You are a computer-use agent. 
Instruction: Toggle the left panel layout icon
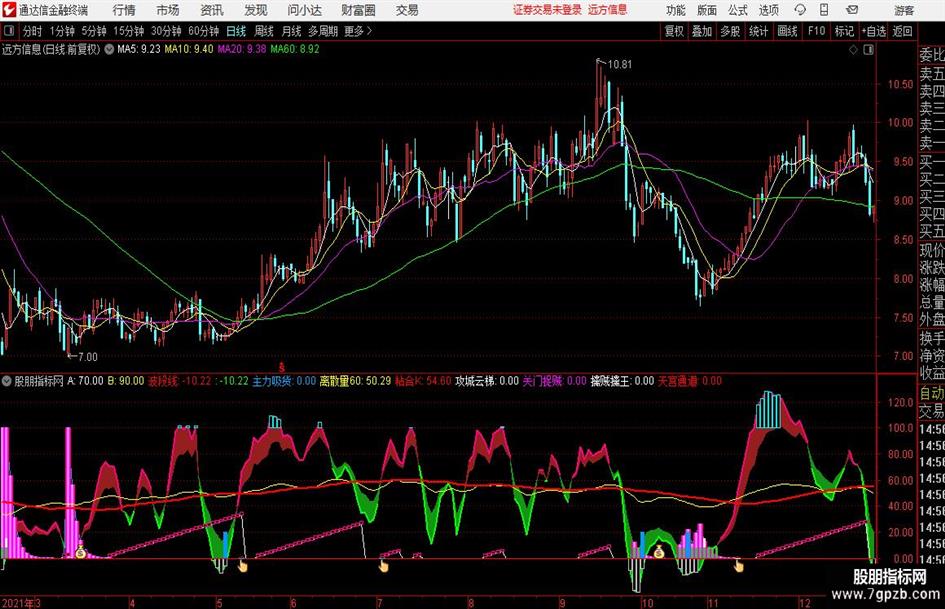click(9, 31)
